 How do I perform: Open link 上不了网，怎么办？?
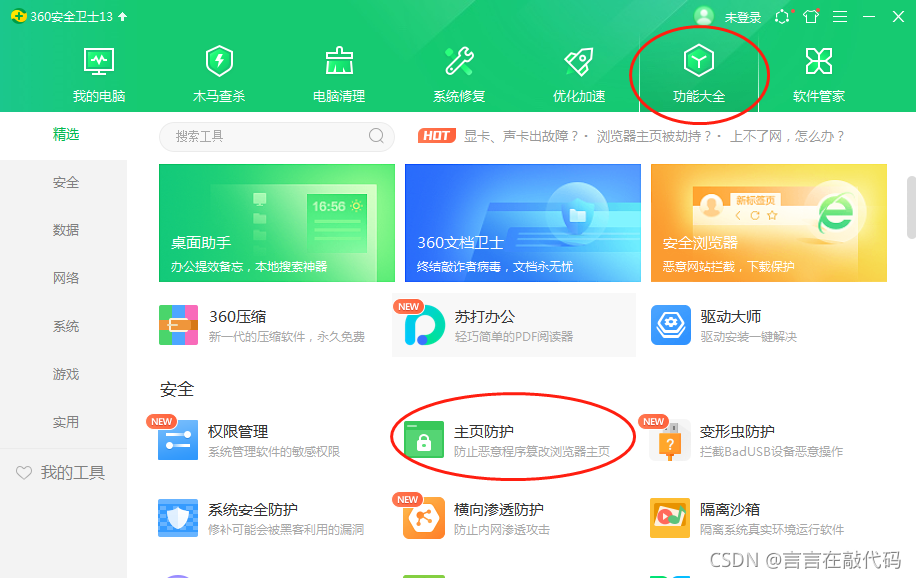787,136
